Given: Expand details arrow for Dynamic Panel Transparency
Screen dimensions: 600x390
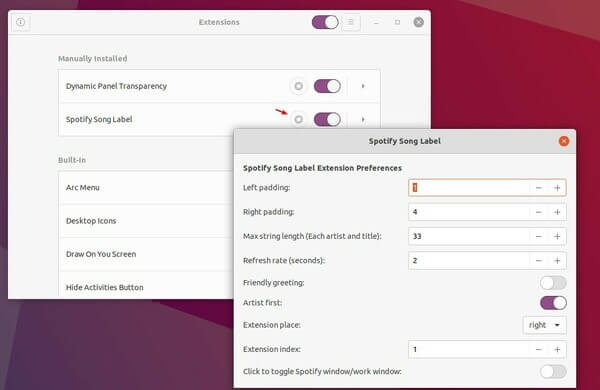Looking at the screenshot, I should pos(363,86).
